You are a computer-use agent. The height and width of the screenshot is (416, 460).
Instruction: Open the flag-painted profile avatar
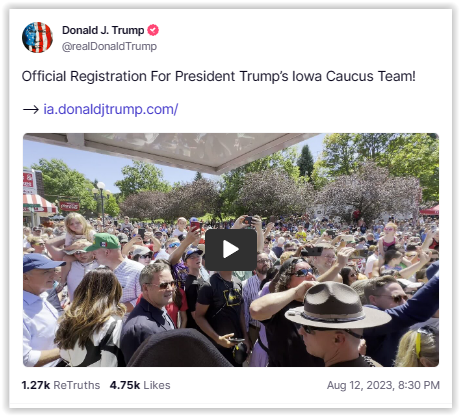click(x=37, y=37)
